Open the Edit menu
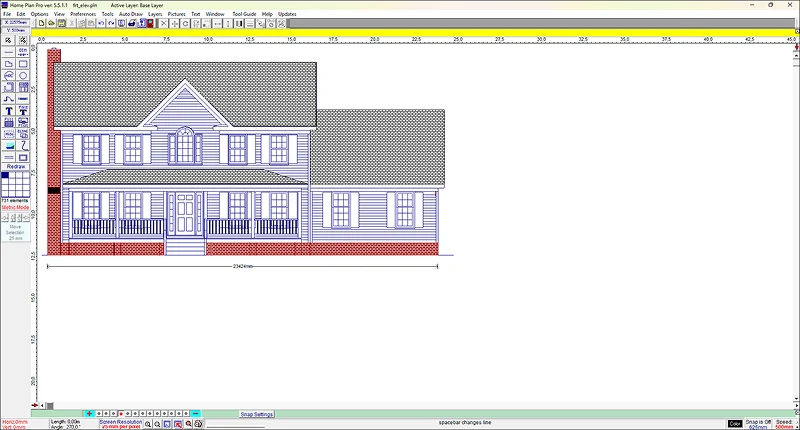 pos(21,14)
